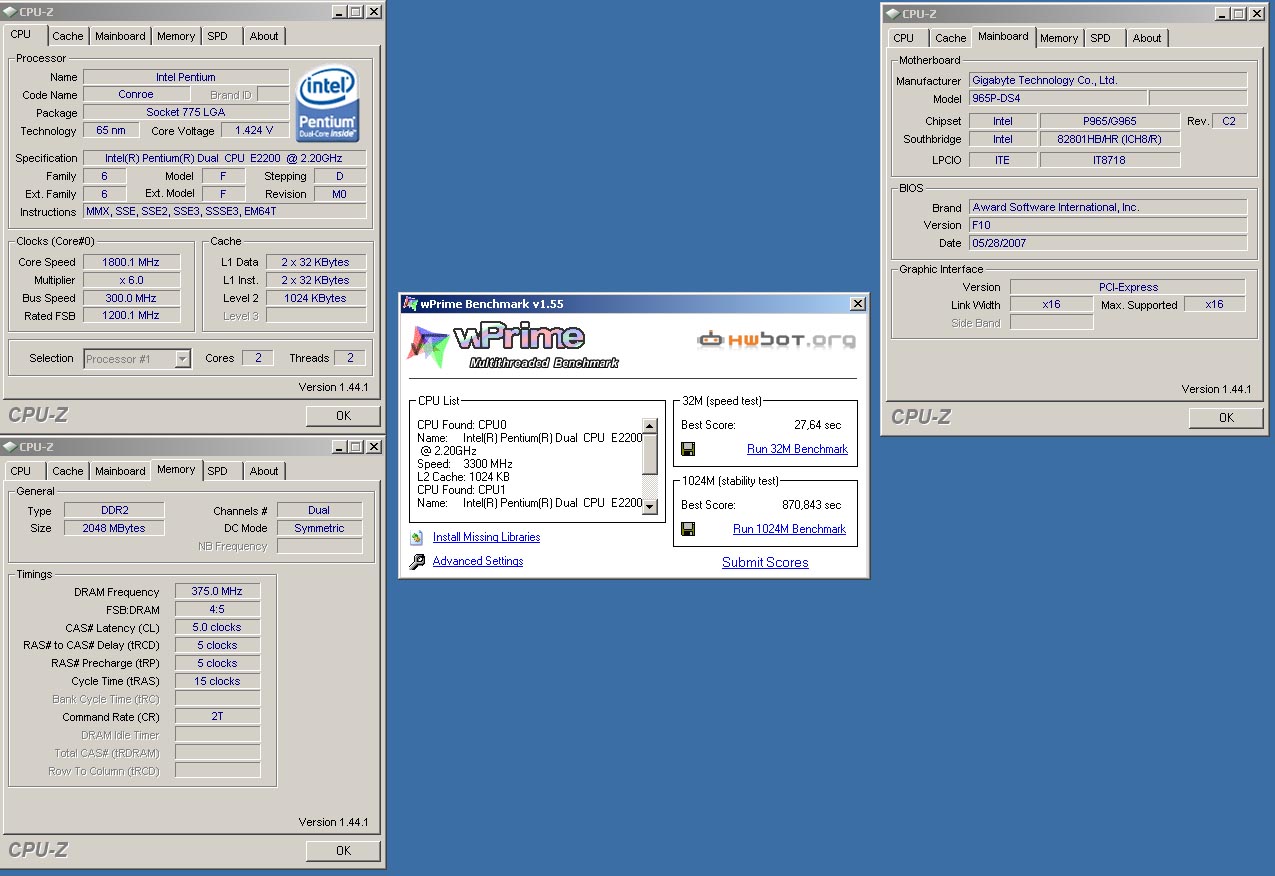Click the Rated FSB value 1200.1 MHz
1275x876 pixels.
click(x=131, y=316)
